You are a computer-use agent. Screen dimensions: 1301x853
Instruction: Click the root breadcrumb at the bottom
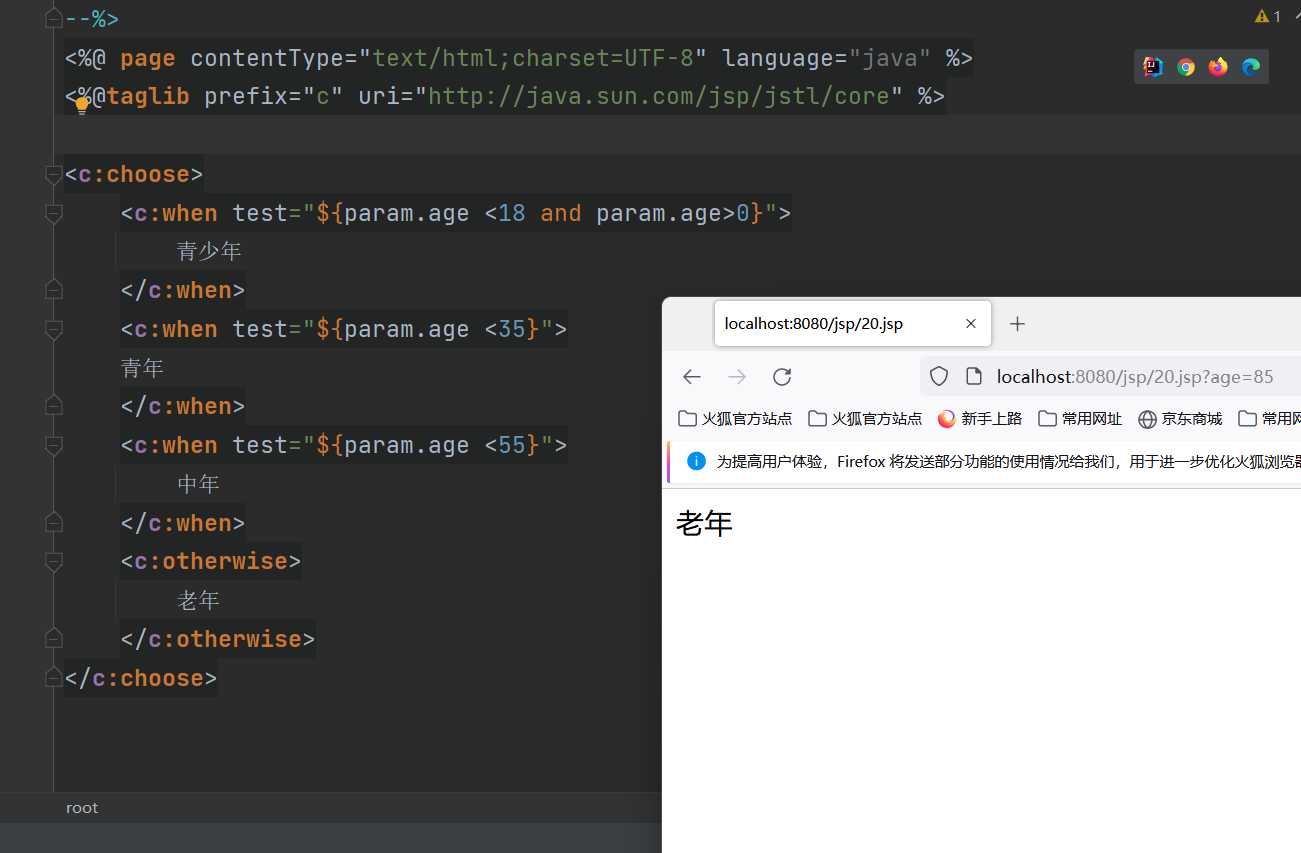coord(82,808)
